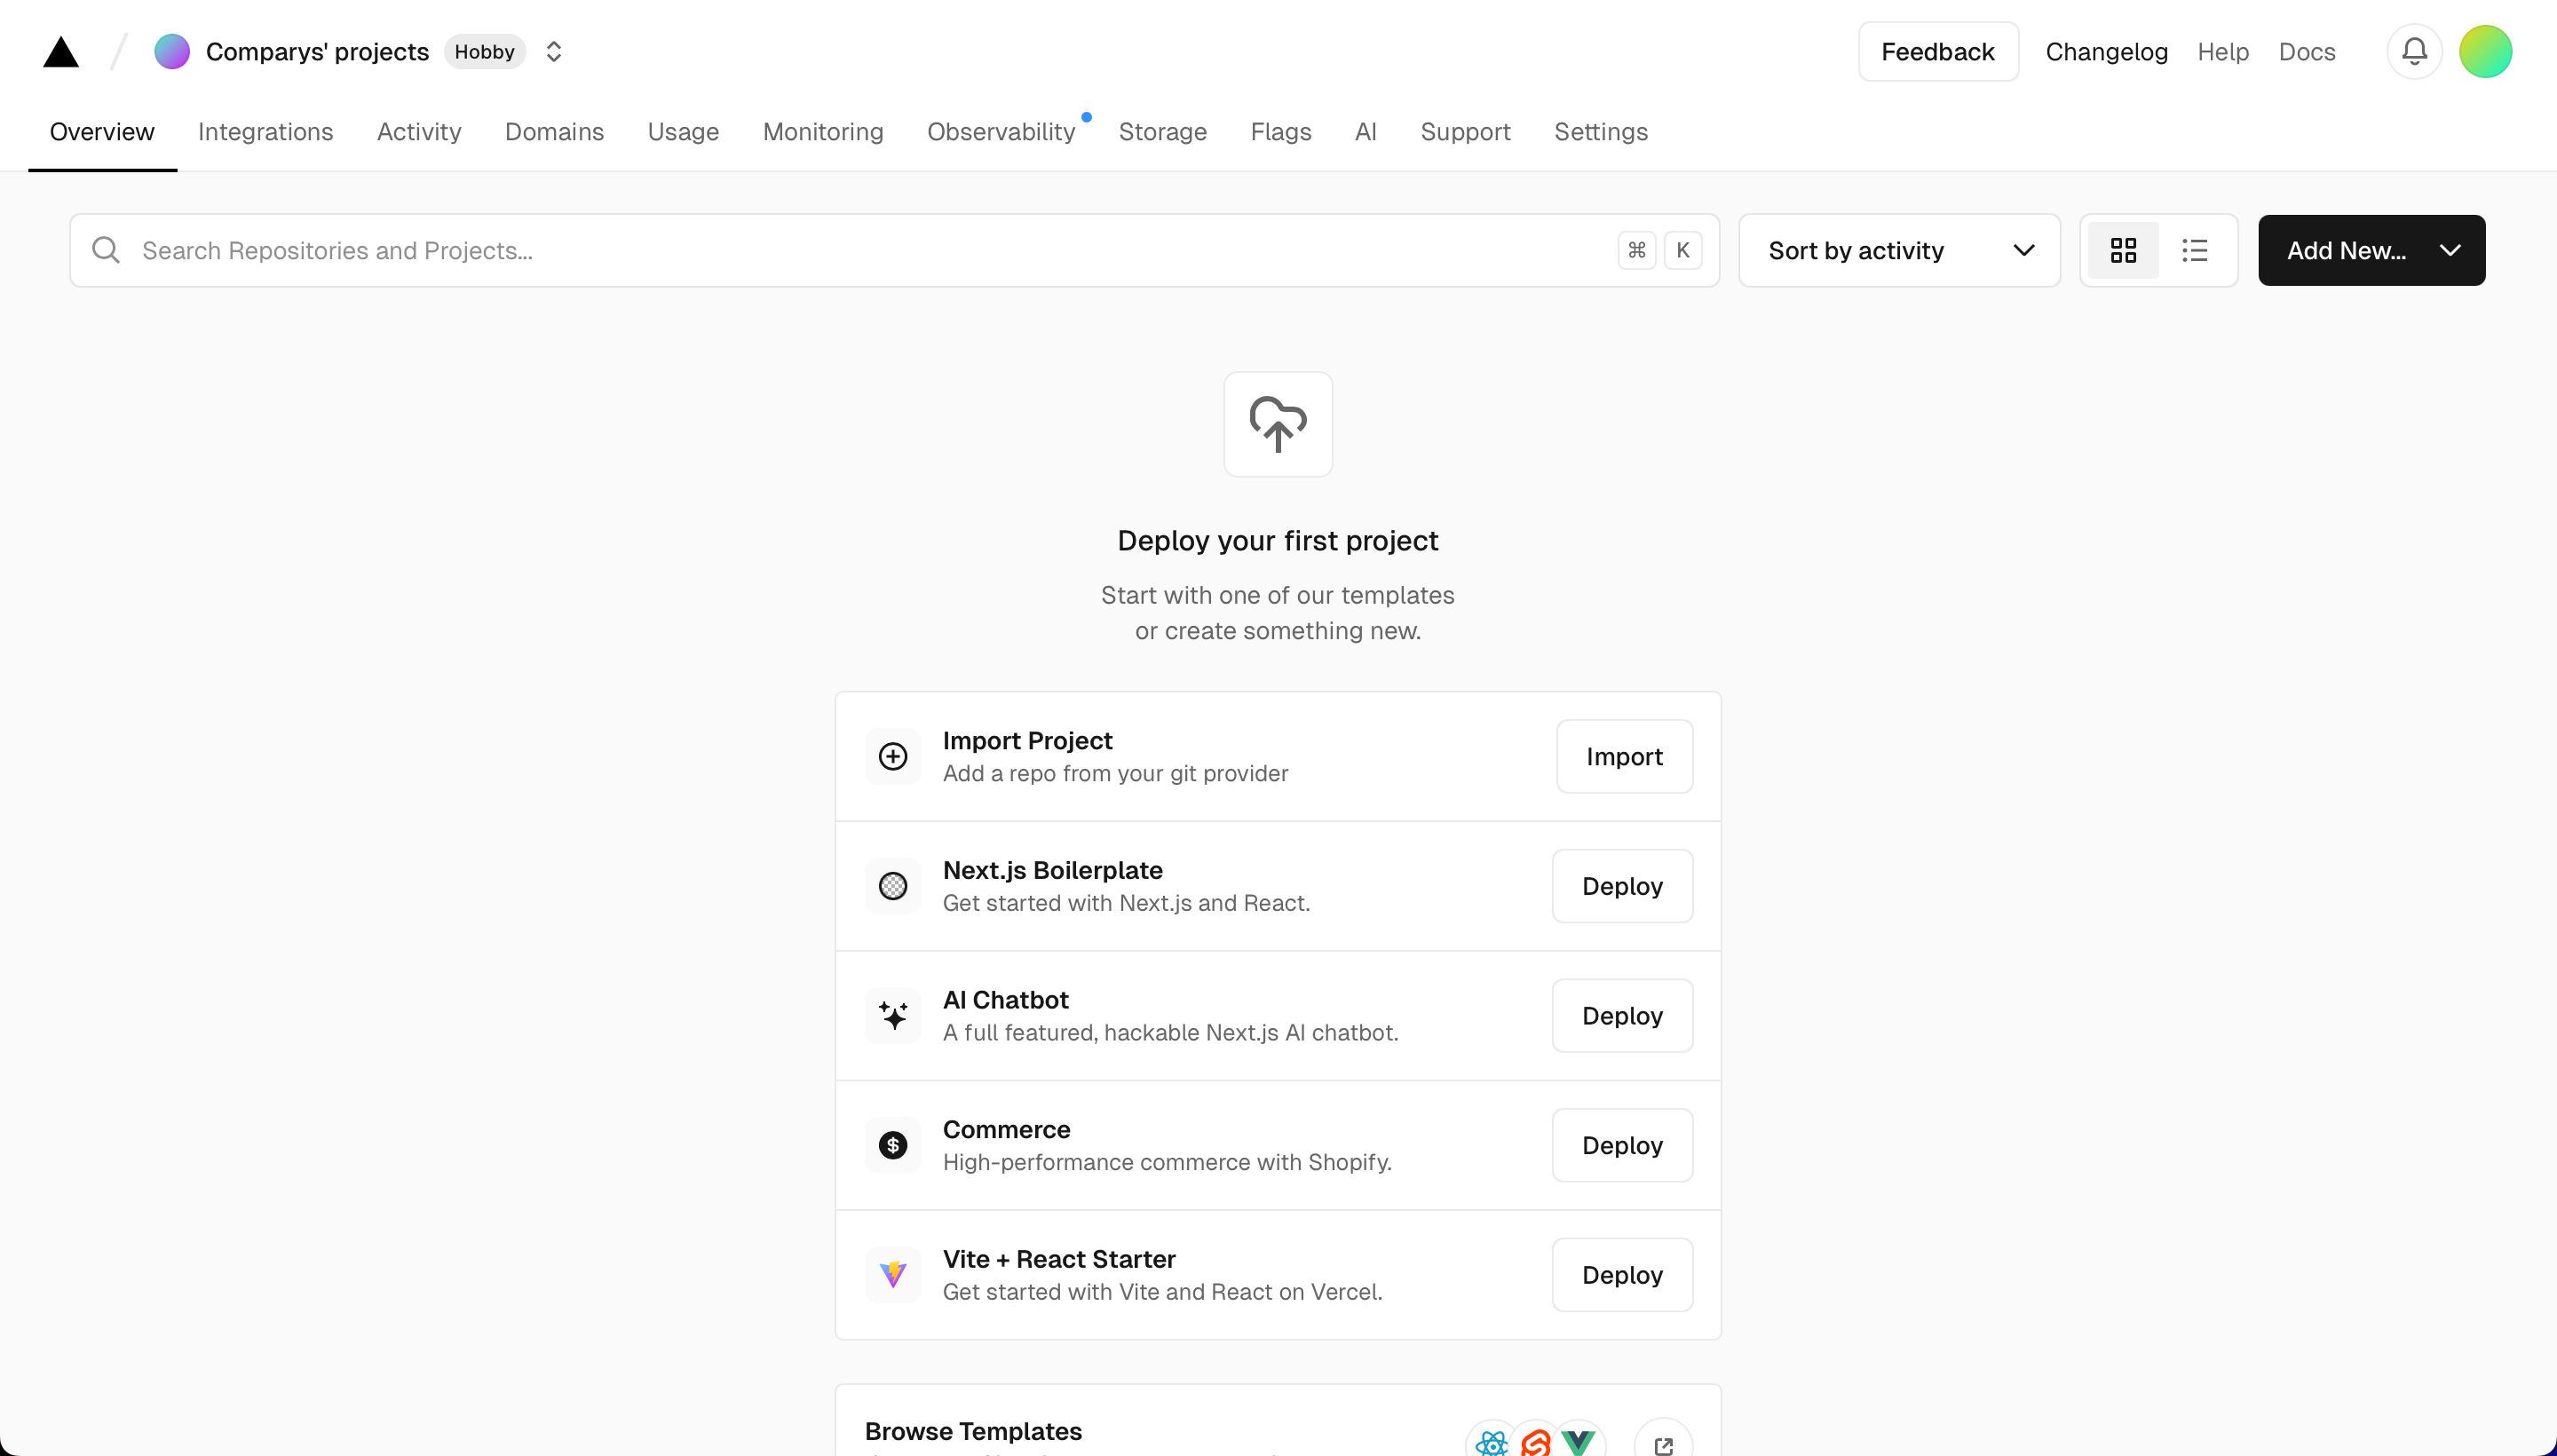The height and width of the screenshot is (1456, 2557).
Task: Select the Overview tab
Action: [102, 132]
